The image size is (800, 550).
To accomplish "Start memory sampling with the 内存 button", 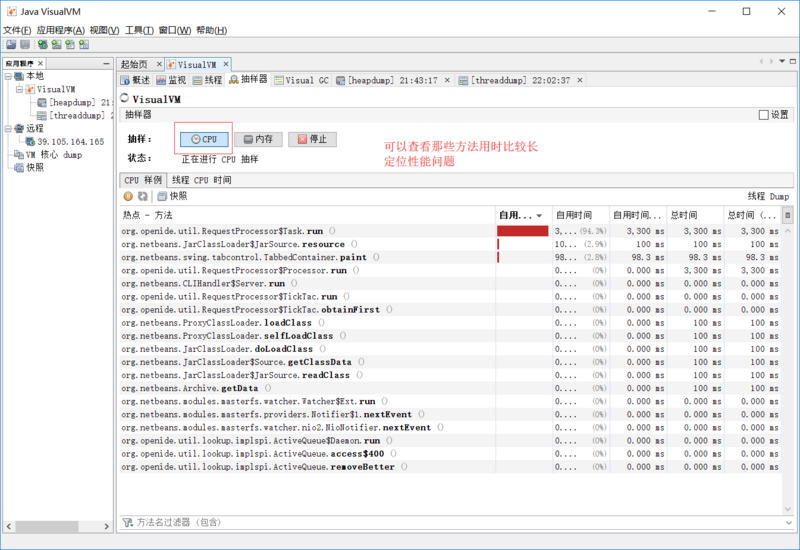I will point(258,139).
